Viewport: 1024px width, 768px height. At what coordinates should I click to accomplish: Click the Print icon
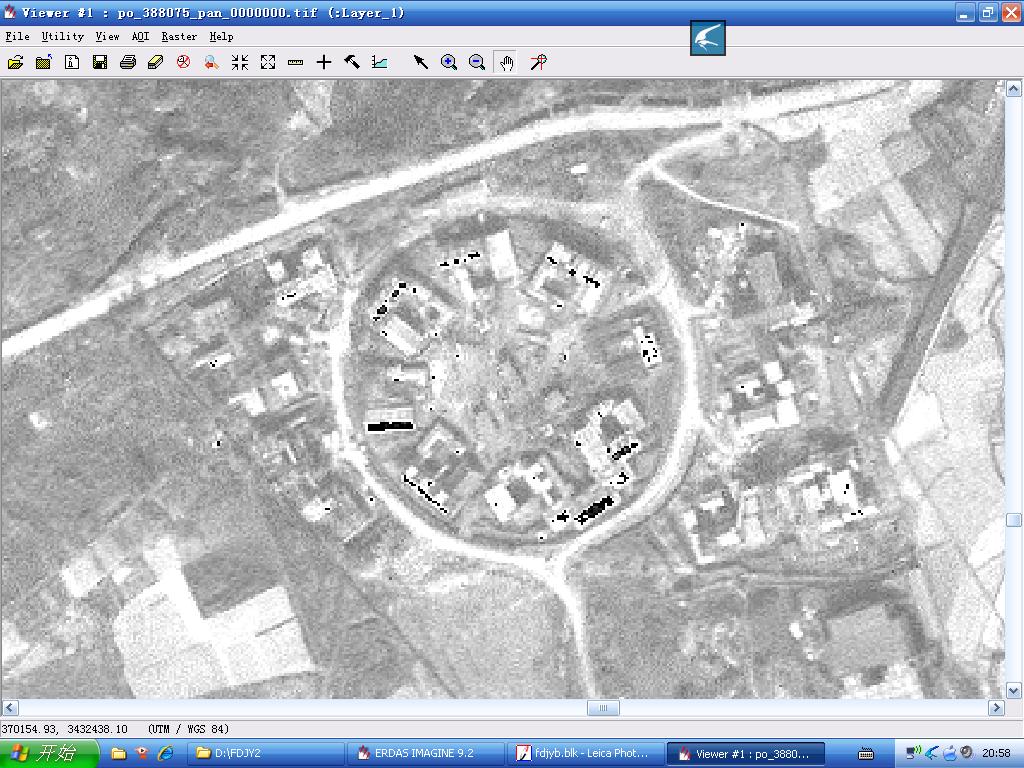tap(128, 62)
